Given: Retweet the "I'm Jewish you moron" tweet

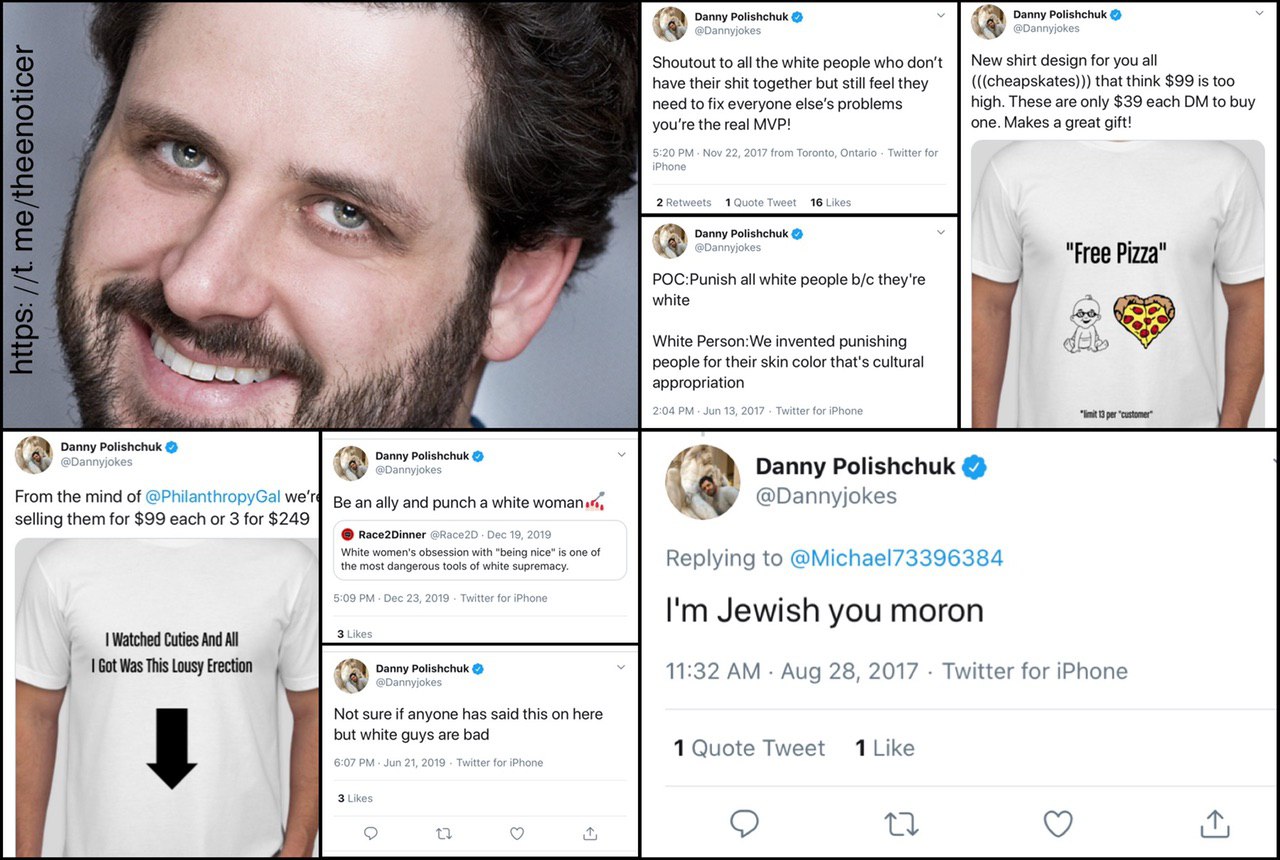Looking at the screenshot, I should click(x=901, y=823).
